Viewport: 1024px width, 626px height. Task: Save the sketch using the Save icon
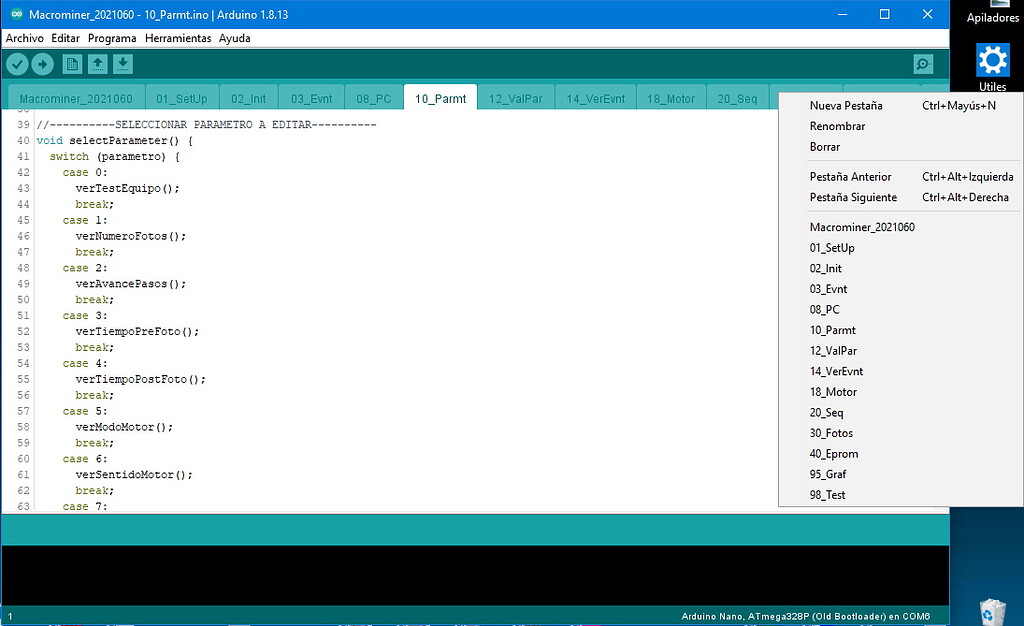[123, 63]
